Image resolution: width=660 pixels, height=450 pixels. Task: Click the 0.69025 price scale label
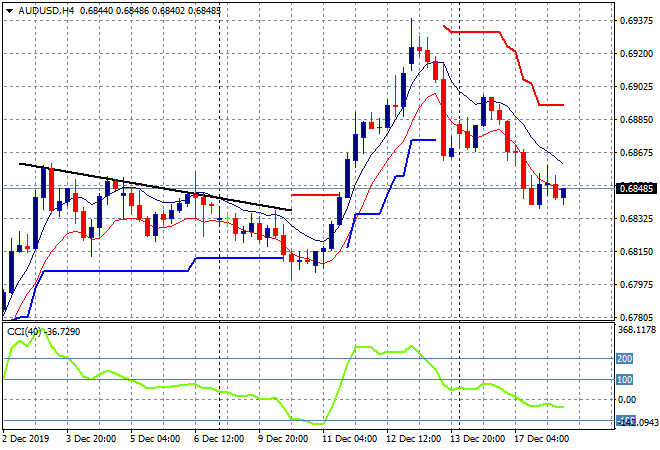[x=636, y=87]
